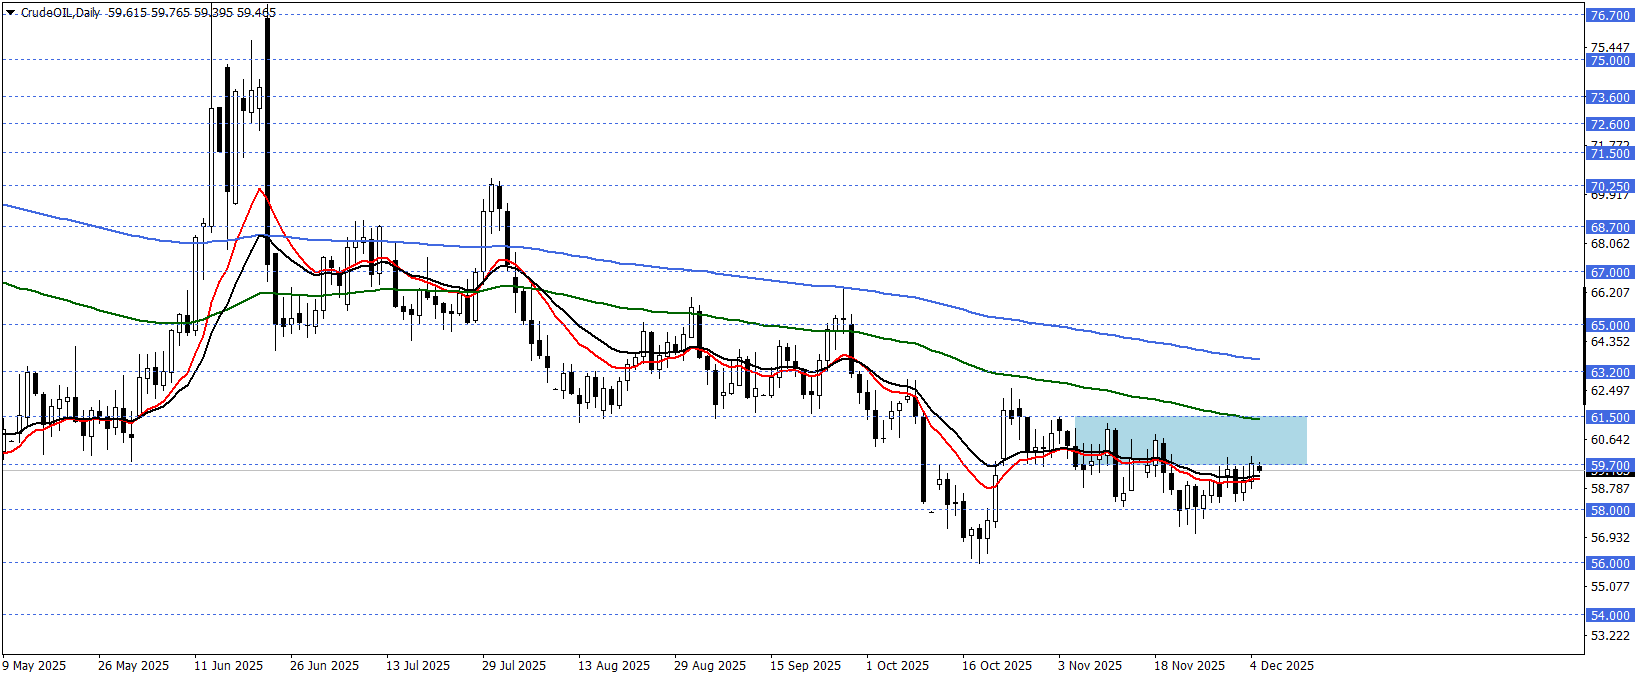Select the 65.000 price level label

[x=1610, y=325]
